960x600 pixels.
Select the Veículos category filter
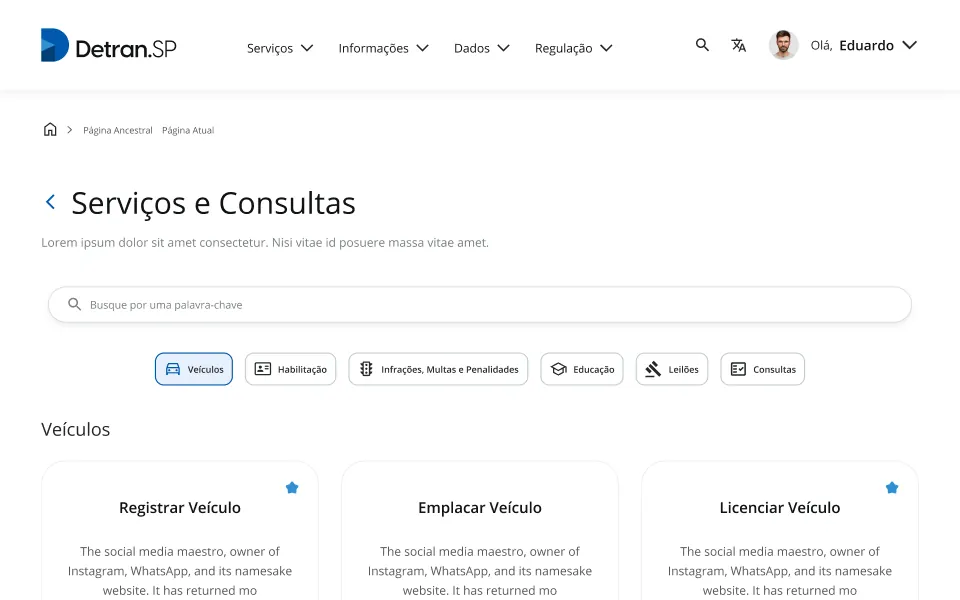pyautogui.click(x=193, y=369)
